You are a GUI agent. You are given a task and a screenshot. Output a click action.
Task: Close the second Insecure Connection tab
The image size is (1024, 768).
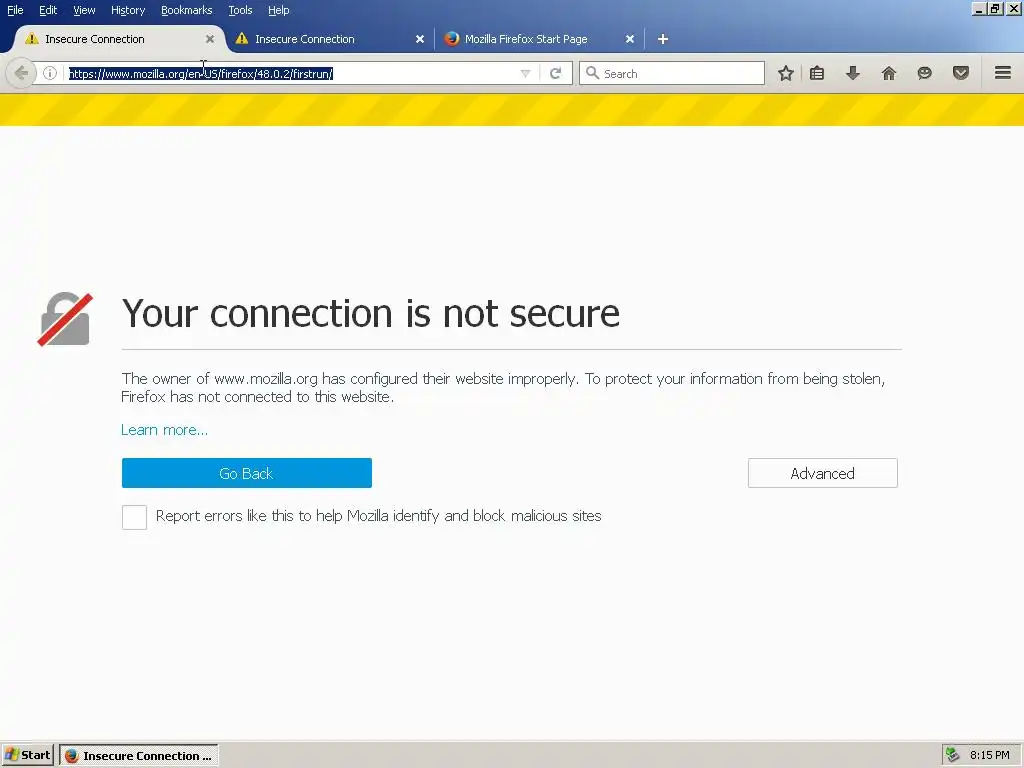420,39
